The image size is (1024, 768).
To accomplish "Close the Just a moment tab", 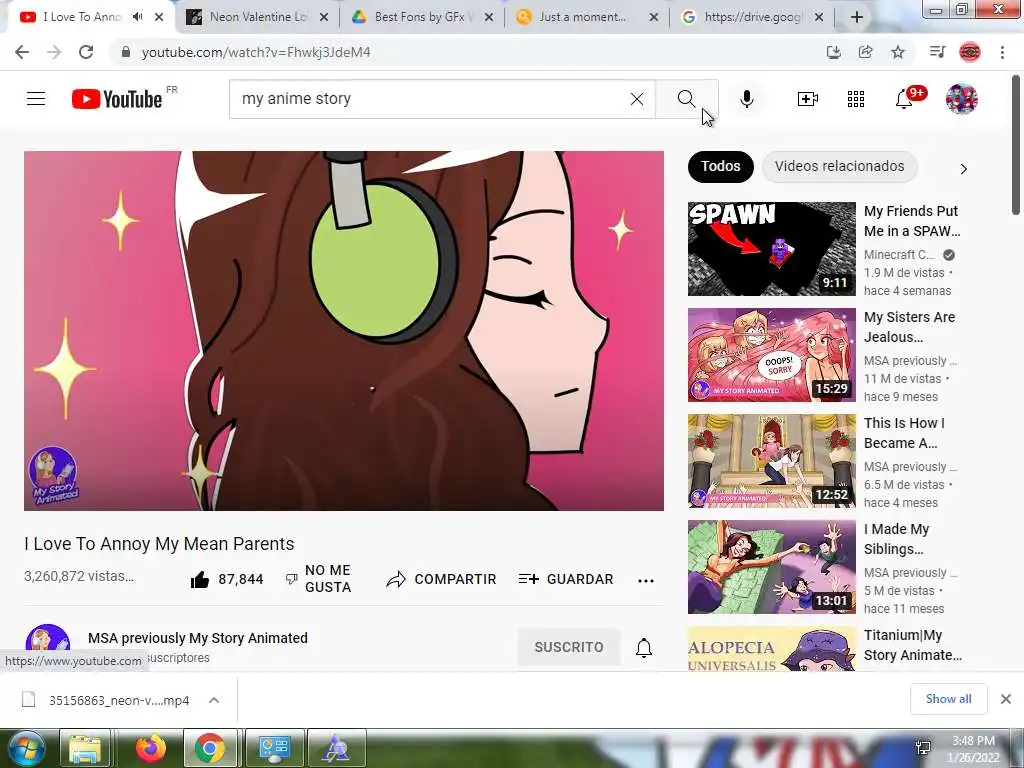I will (x=653, y=18).
